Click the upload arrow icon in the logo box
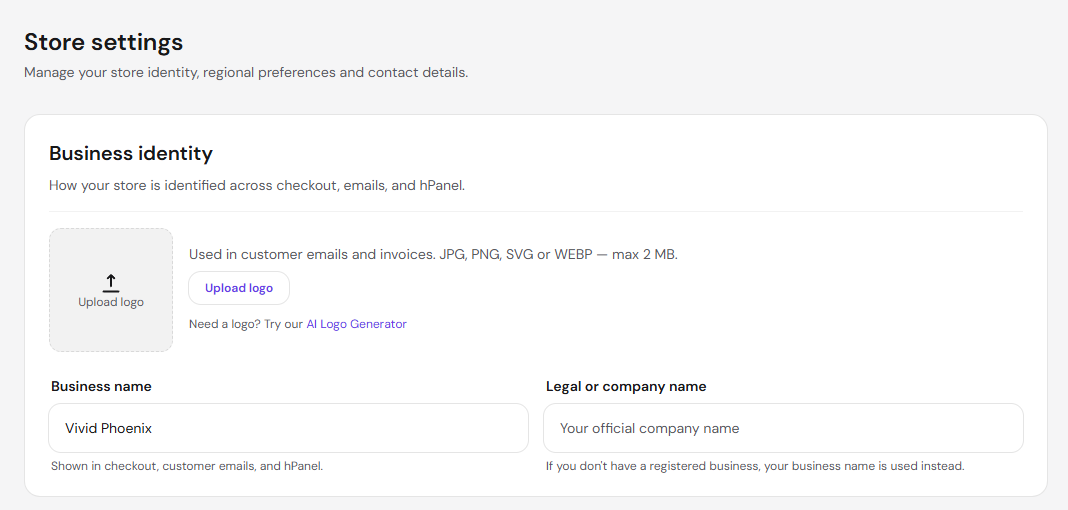Viewport: 1068px width, 510px height. (x=111, y=283)
